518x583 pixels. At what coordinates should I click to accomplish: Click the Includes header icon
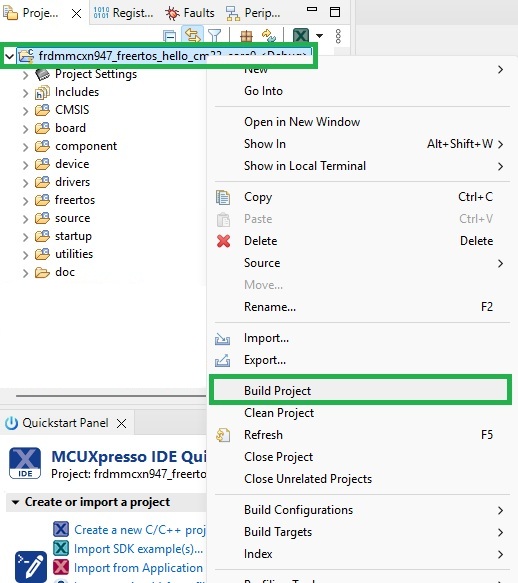42,93
